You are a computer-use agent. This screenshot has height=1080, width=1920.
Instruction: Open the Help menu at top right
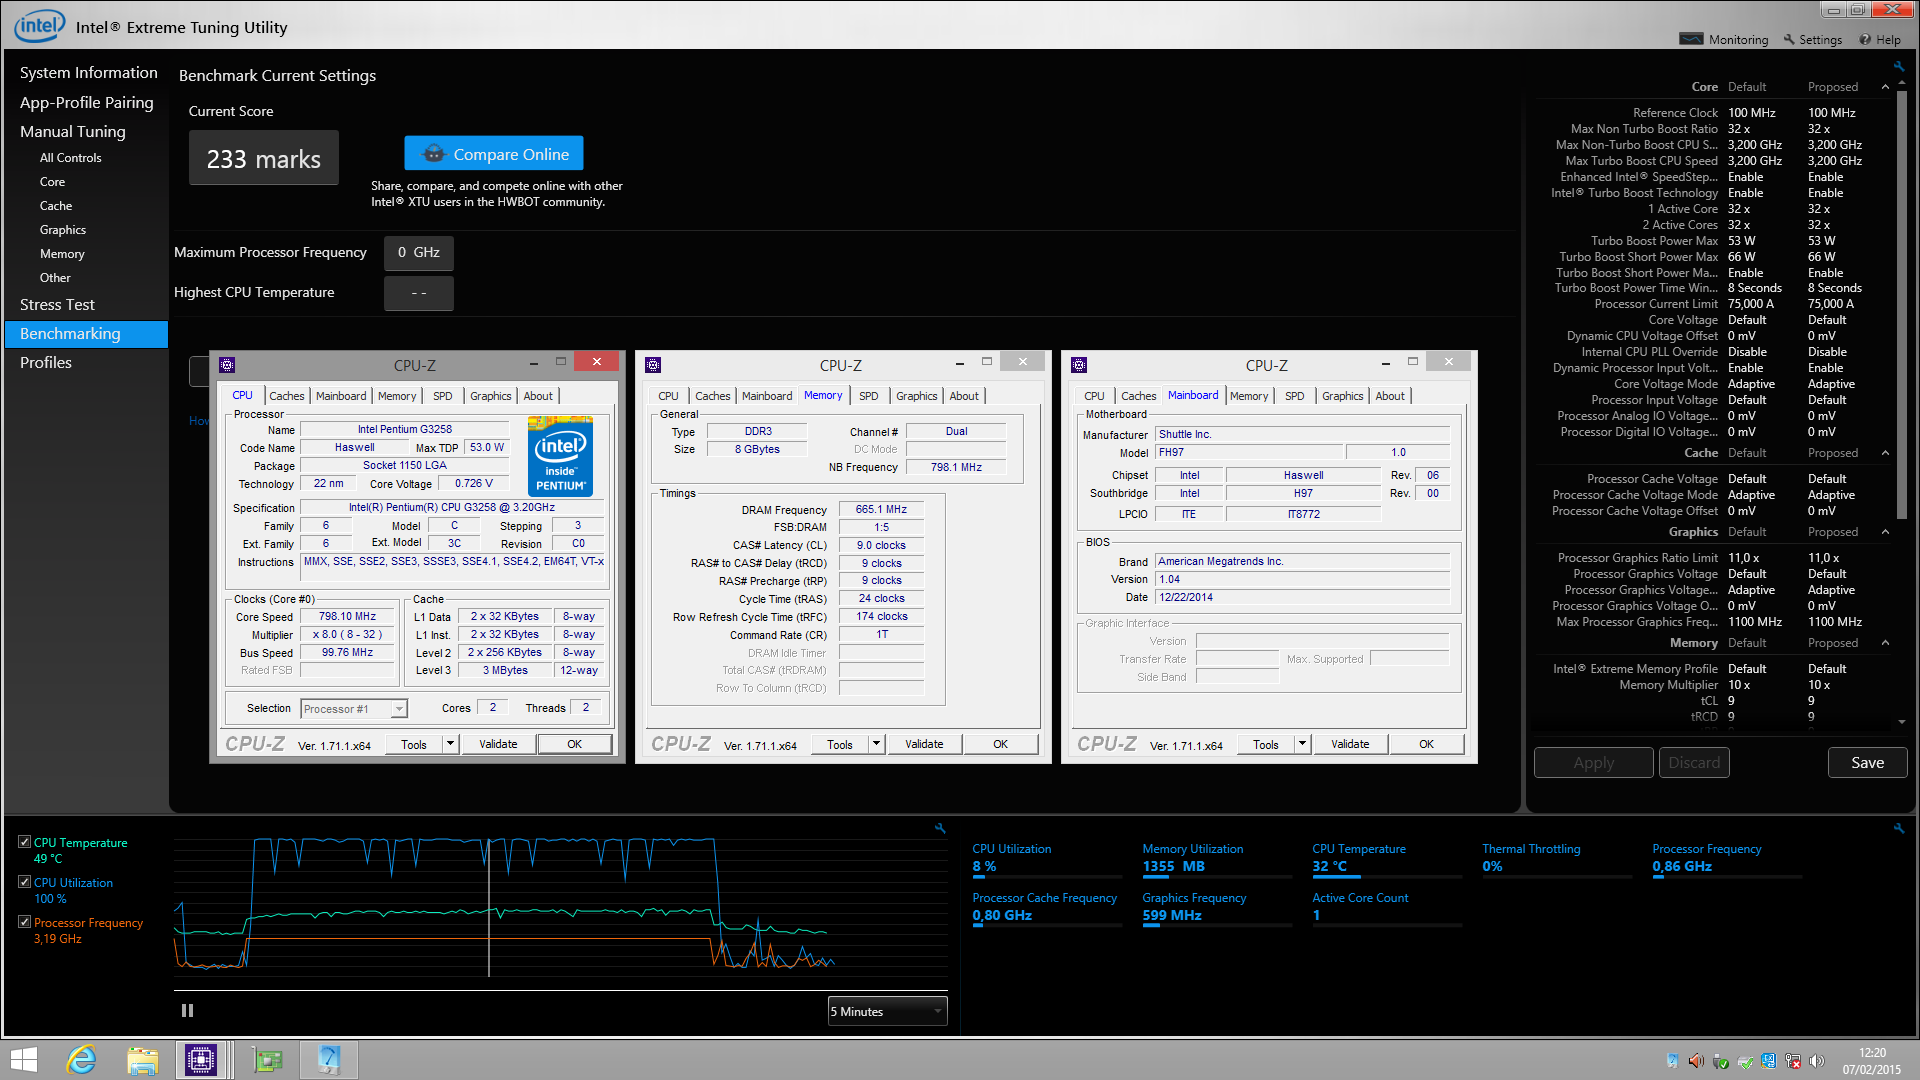(1880, 40)
